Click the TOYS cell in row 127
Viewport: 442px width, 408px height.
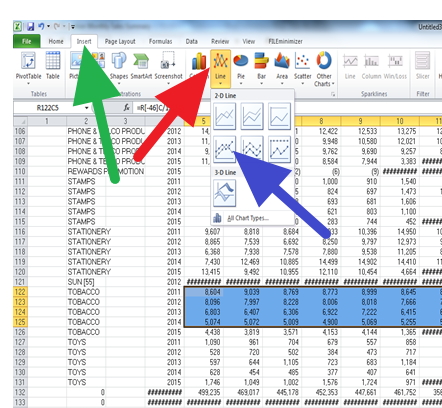[86, 342]
